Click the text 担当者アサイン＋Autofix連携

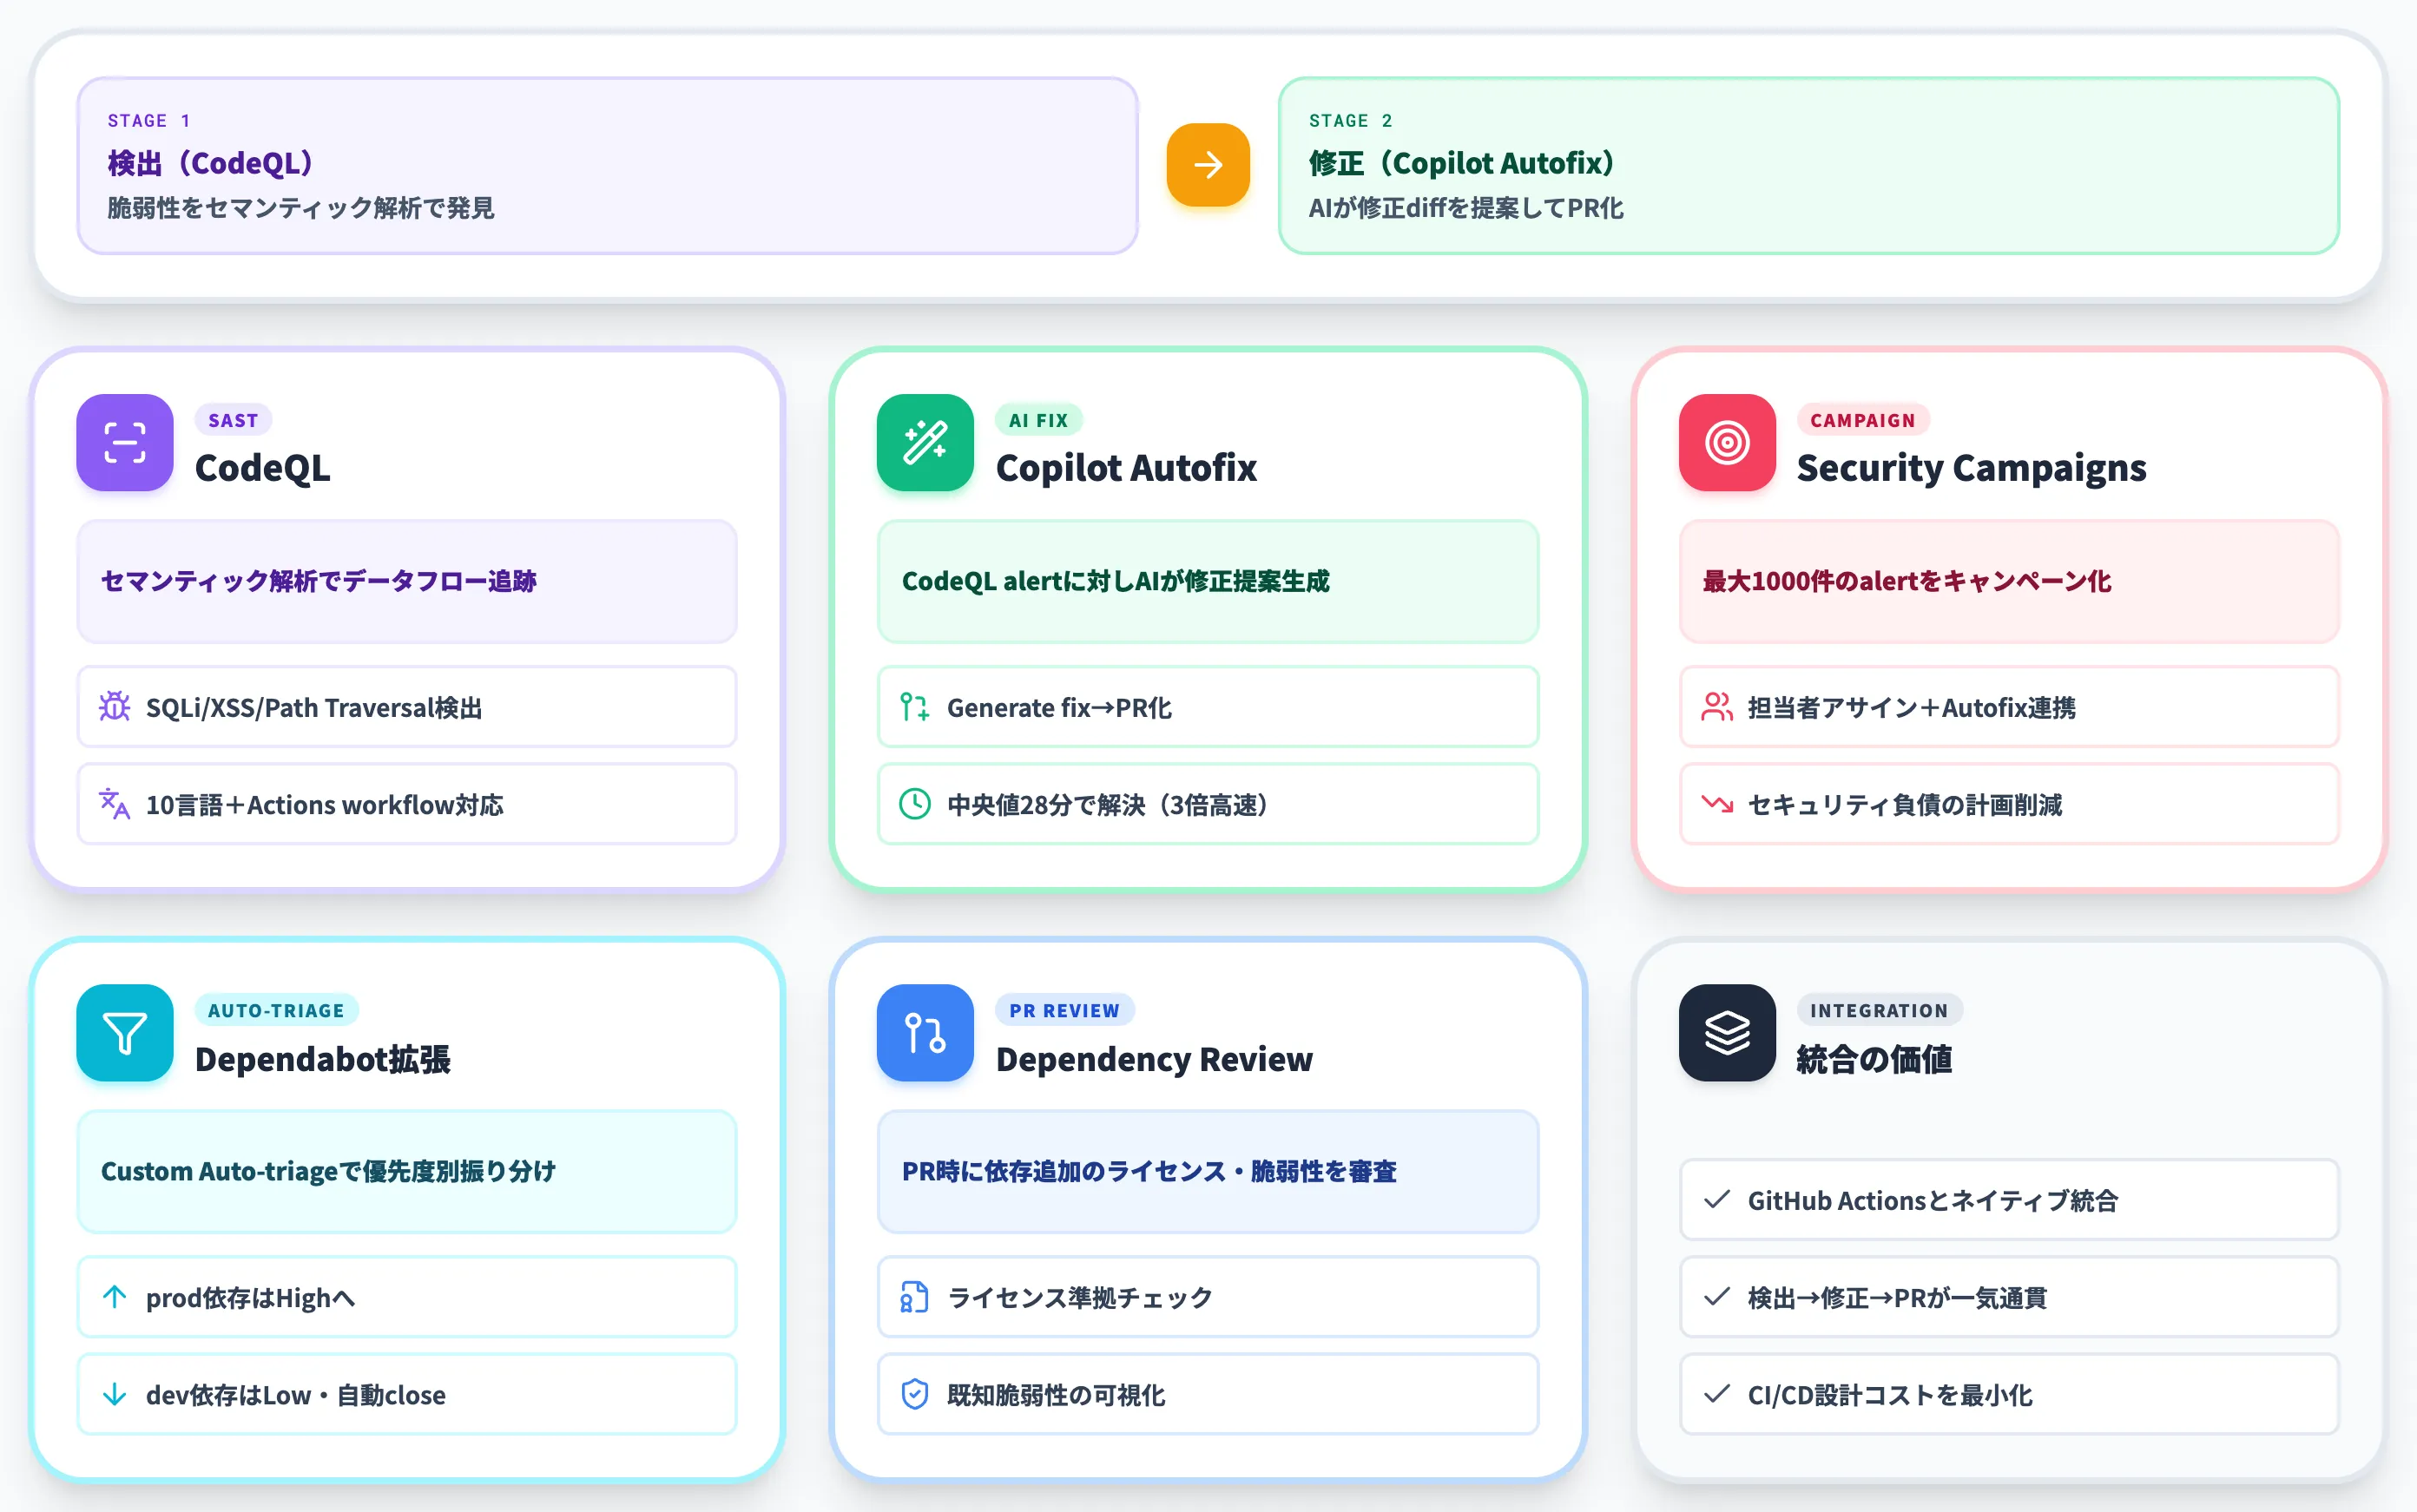[x=1911, y=707]
